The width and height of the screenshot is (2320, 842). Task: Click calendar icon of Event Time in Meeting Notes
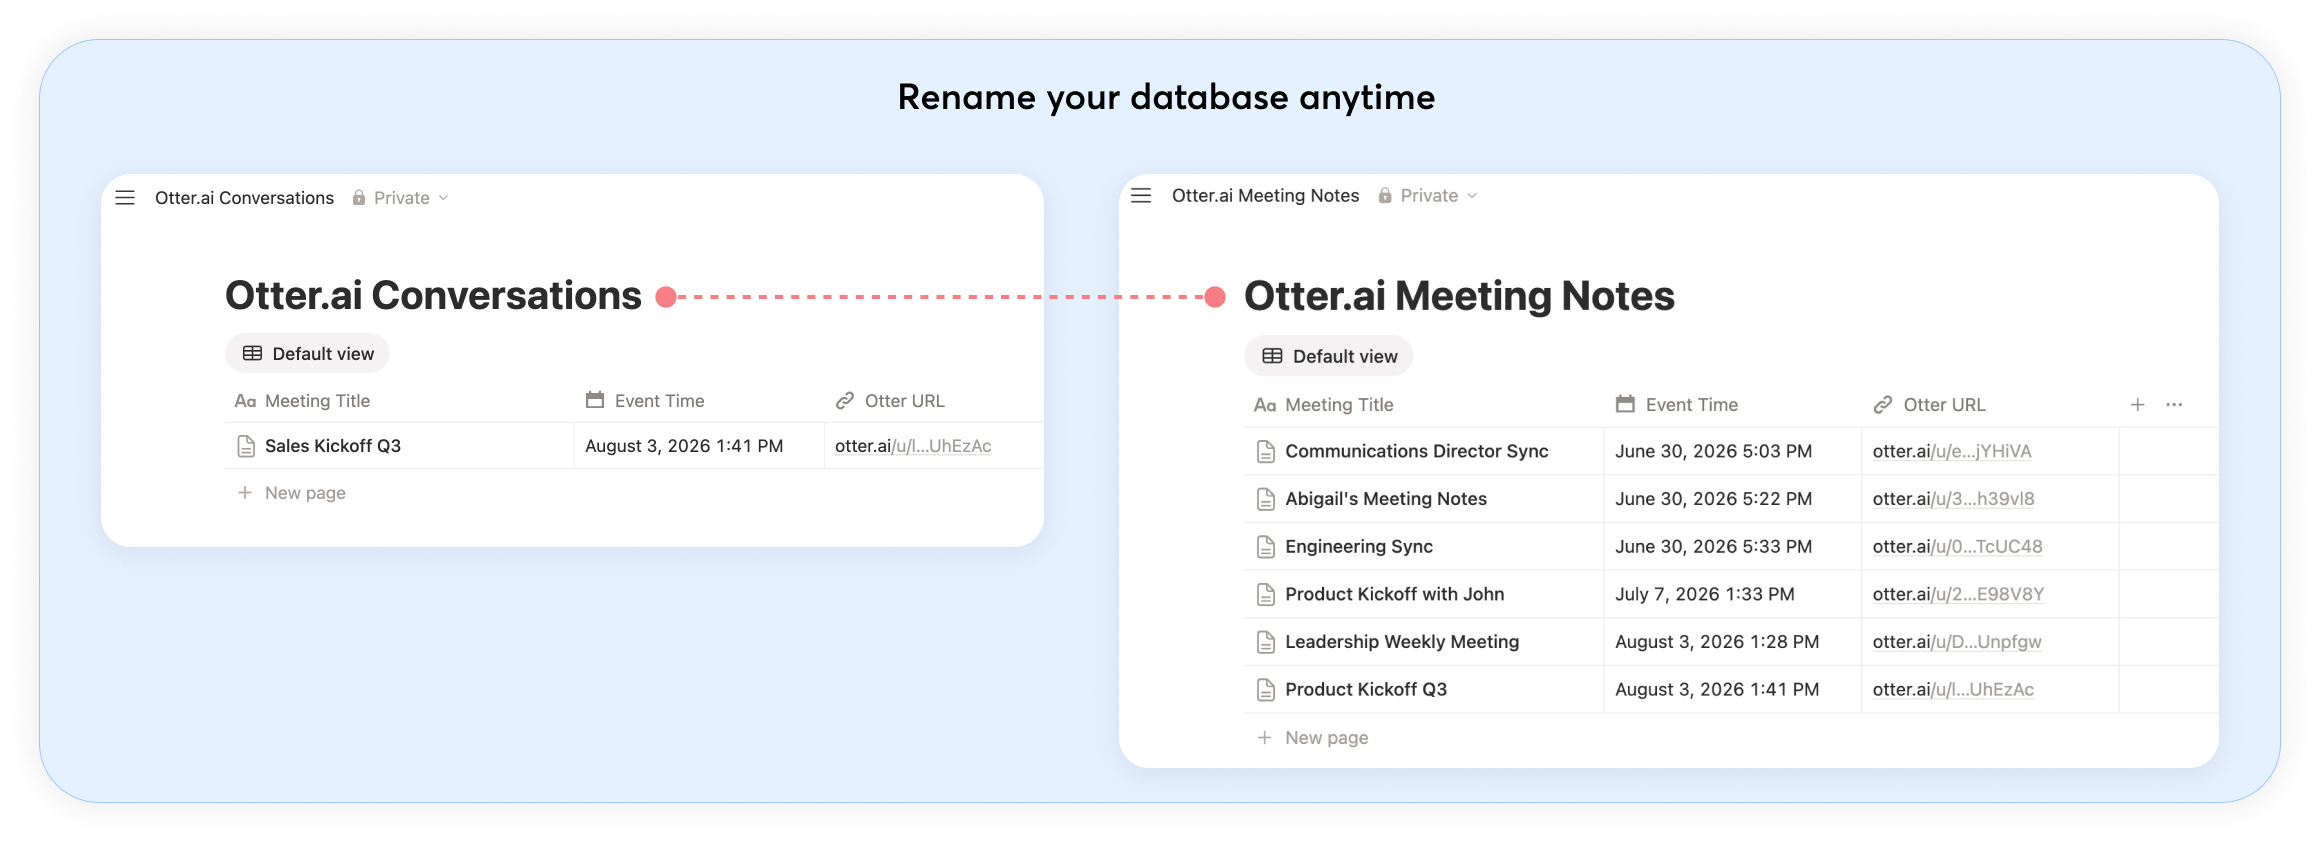coord(1625,404)
